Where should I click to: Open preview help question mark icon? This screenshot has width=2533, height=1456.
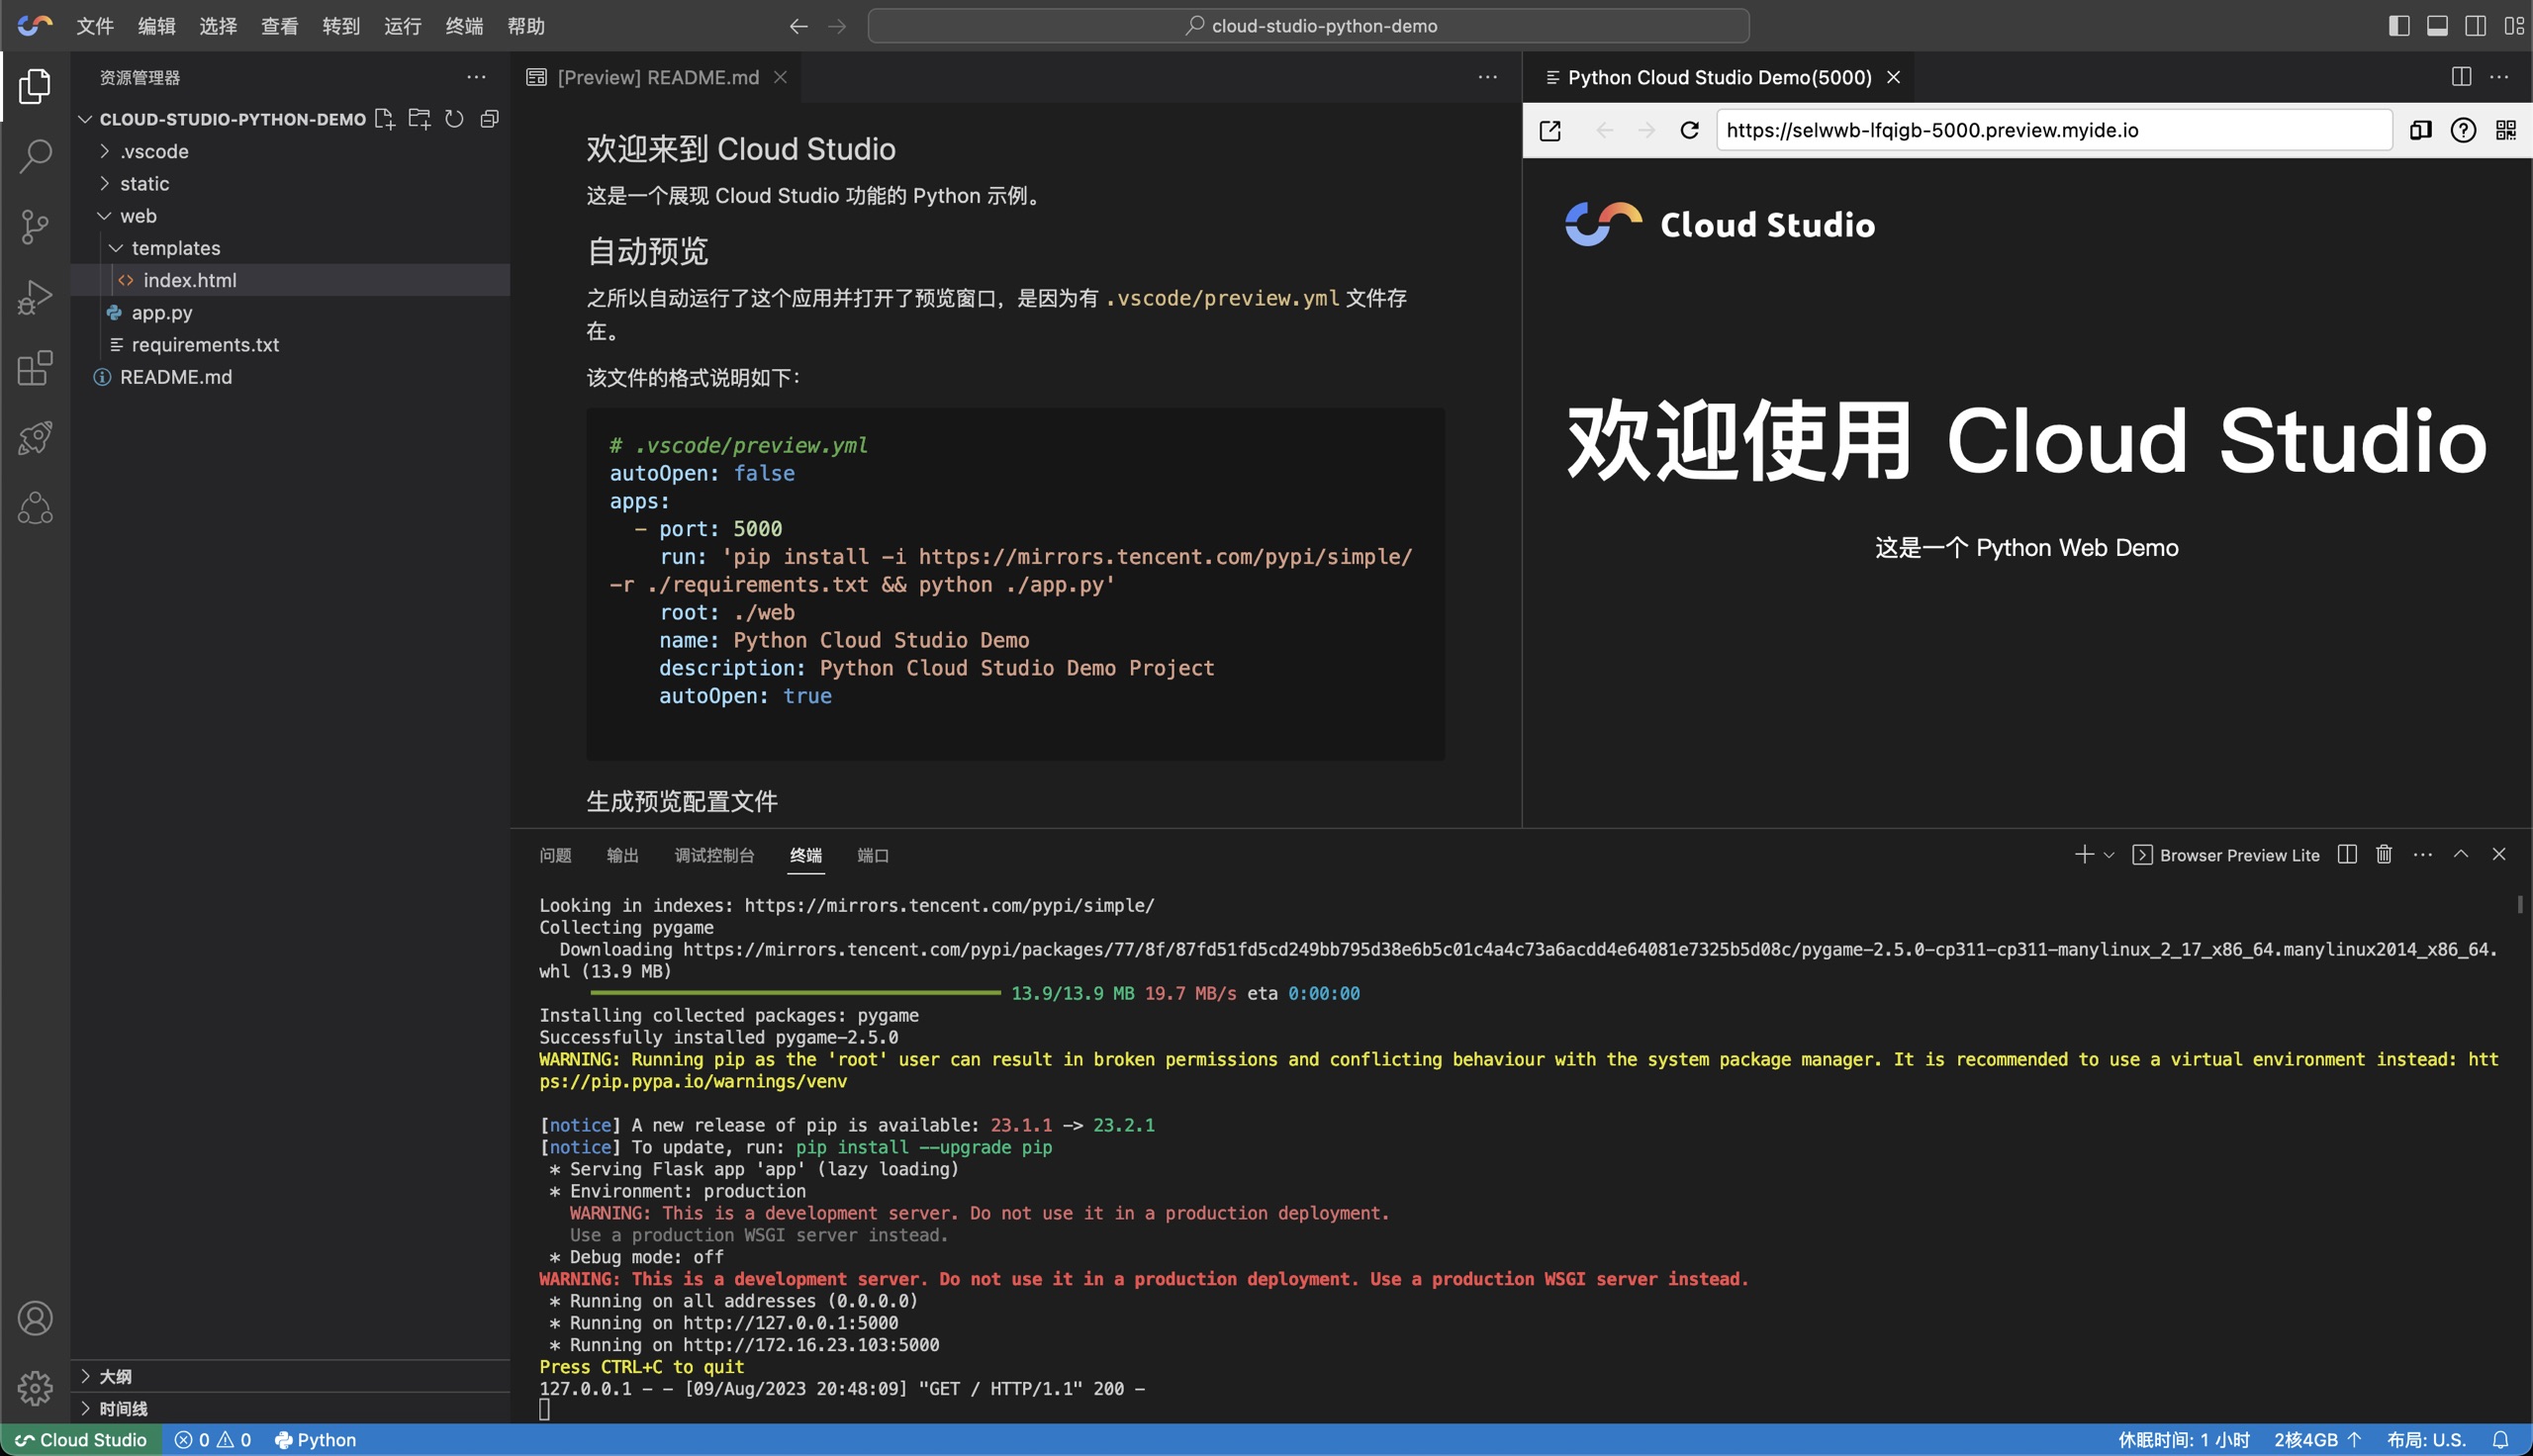[x=2463, y=130]
